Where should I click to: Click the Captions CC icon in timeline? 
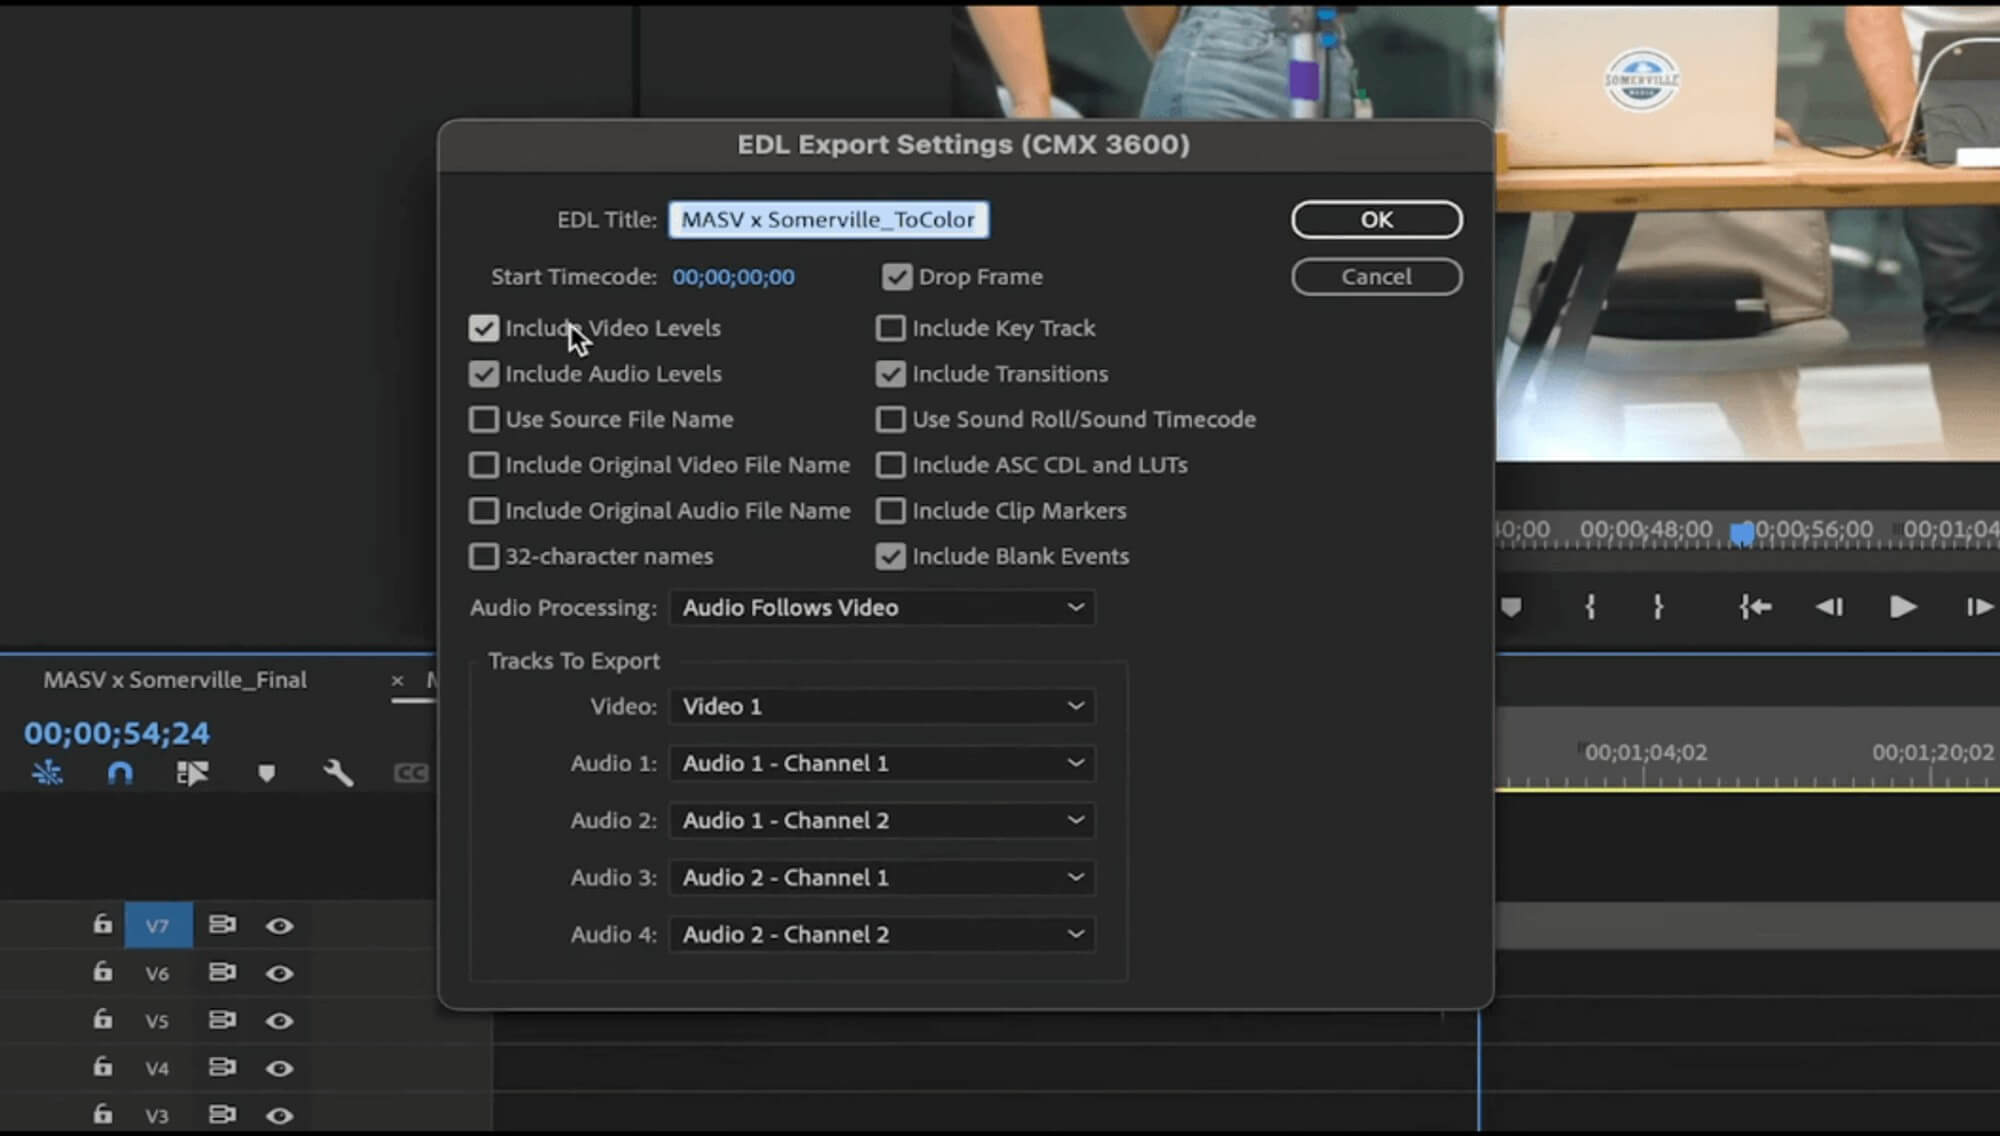click(x=411, y=773)
